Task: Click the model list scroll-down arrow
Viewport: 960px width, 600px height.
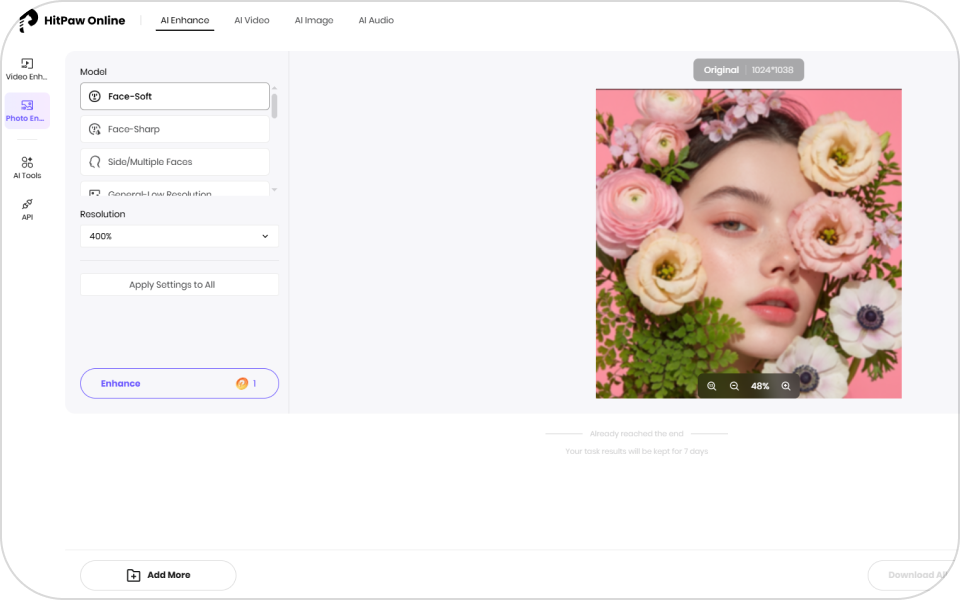Action: 274,190
